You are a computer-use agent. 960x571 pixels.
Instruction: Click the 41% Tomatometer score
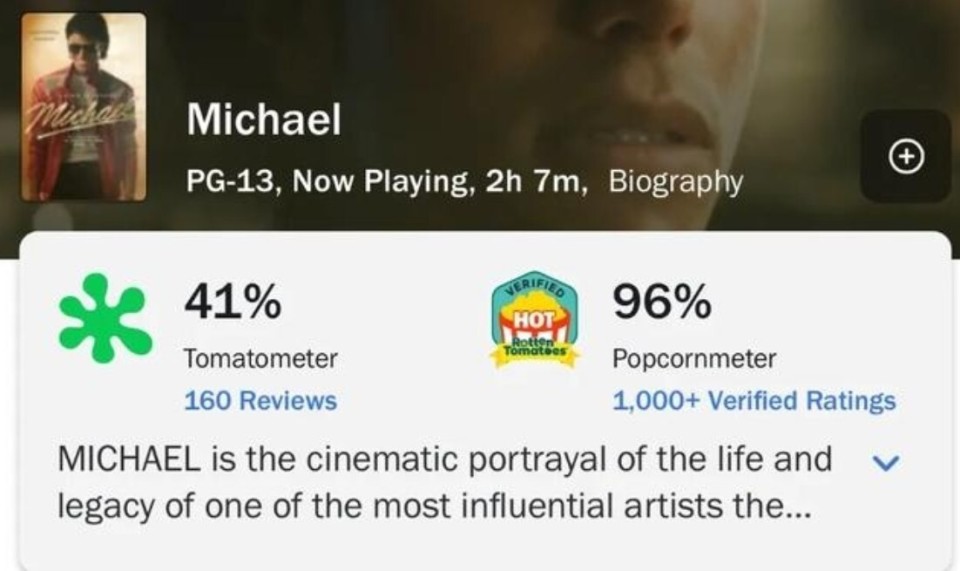coord(232,301)
